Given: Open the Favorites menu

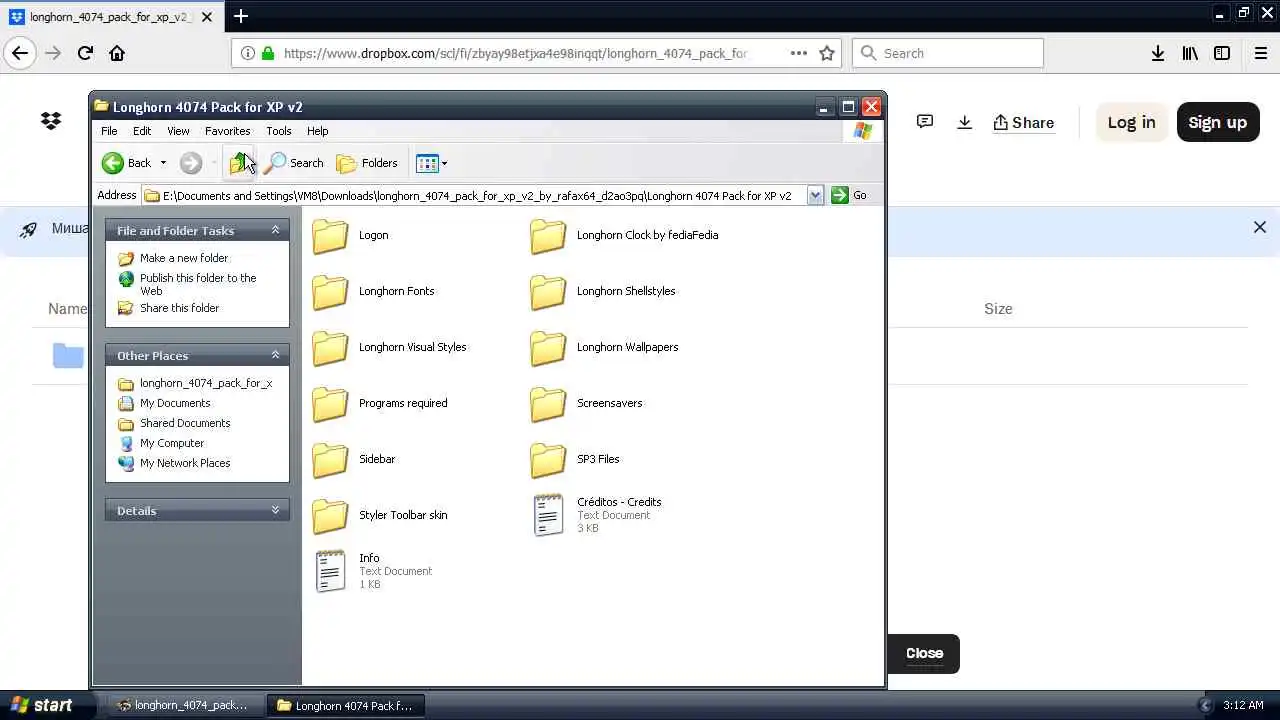Looking at the screenshot, I should (227, 131).
